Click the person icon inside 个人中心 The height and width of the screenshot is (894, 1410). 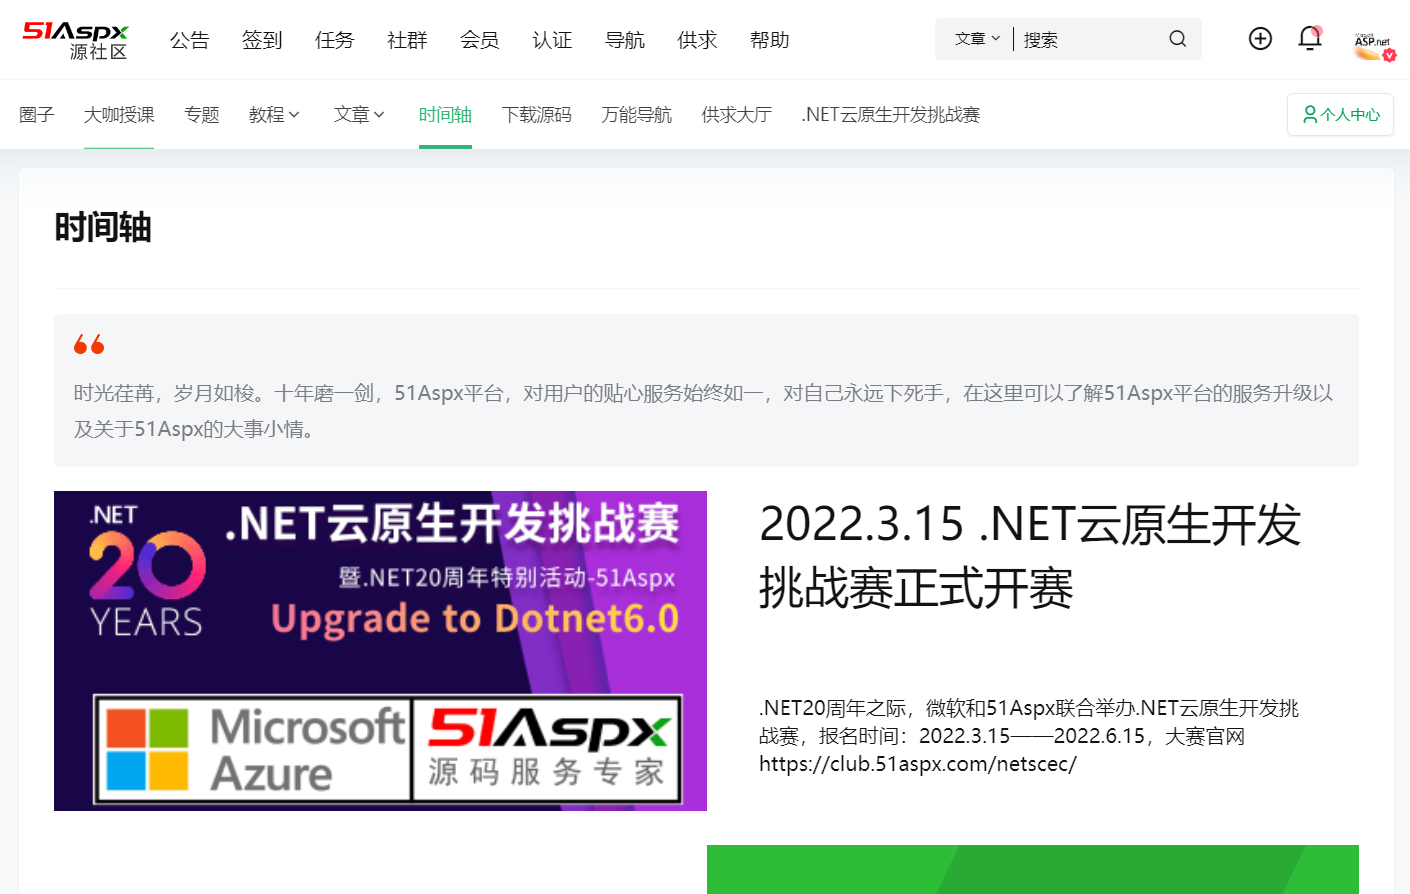pyautogui.click(x=1310, y=114)
